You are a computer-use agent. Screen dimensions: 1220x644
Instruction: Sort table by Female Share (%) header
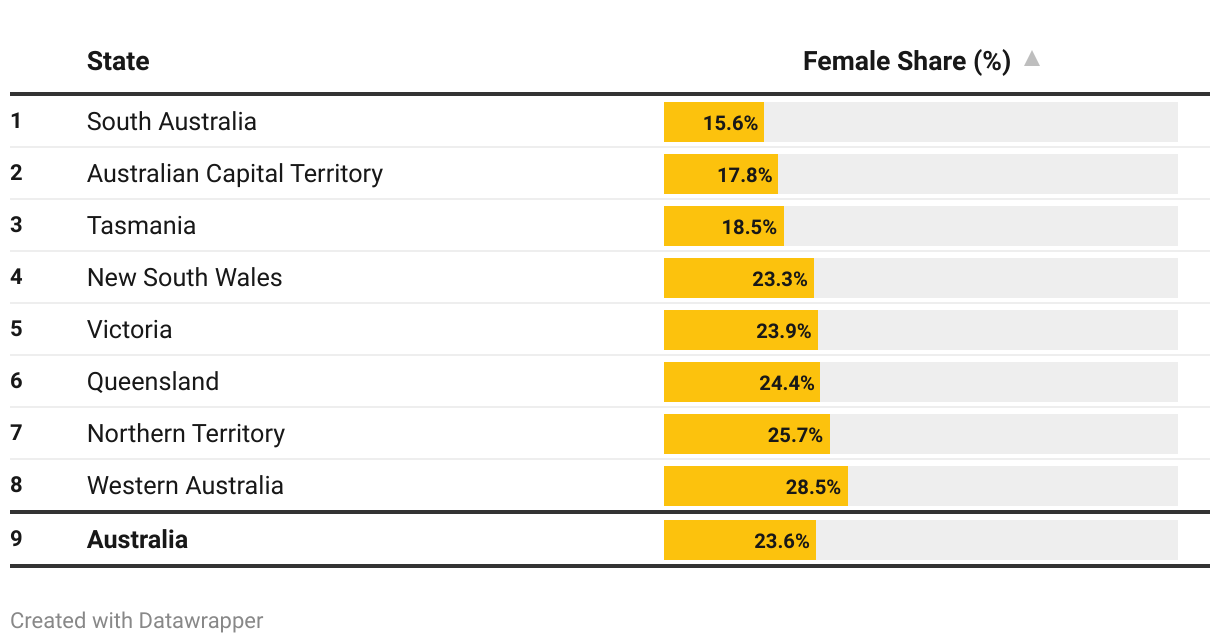tap(906, 61)
